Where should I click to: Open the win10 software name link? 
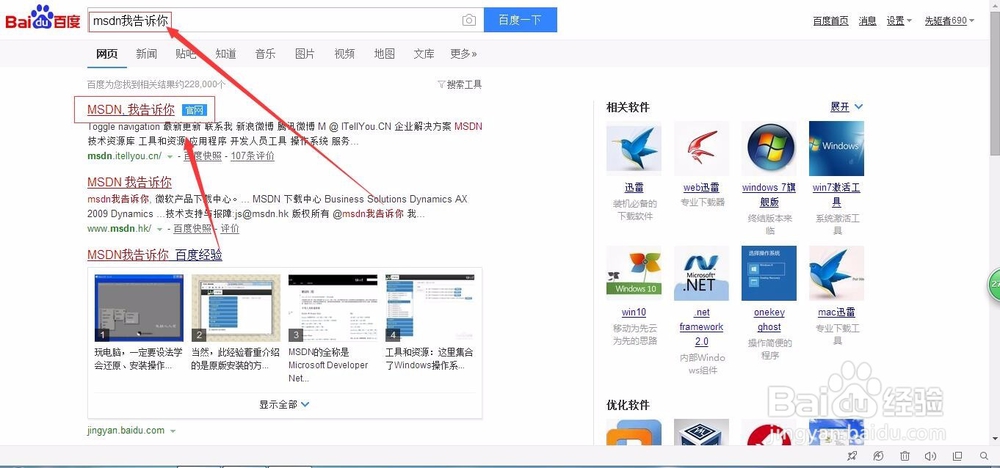[634, 312]
